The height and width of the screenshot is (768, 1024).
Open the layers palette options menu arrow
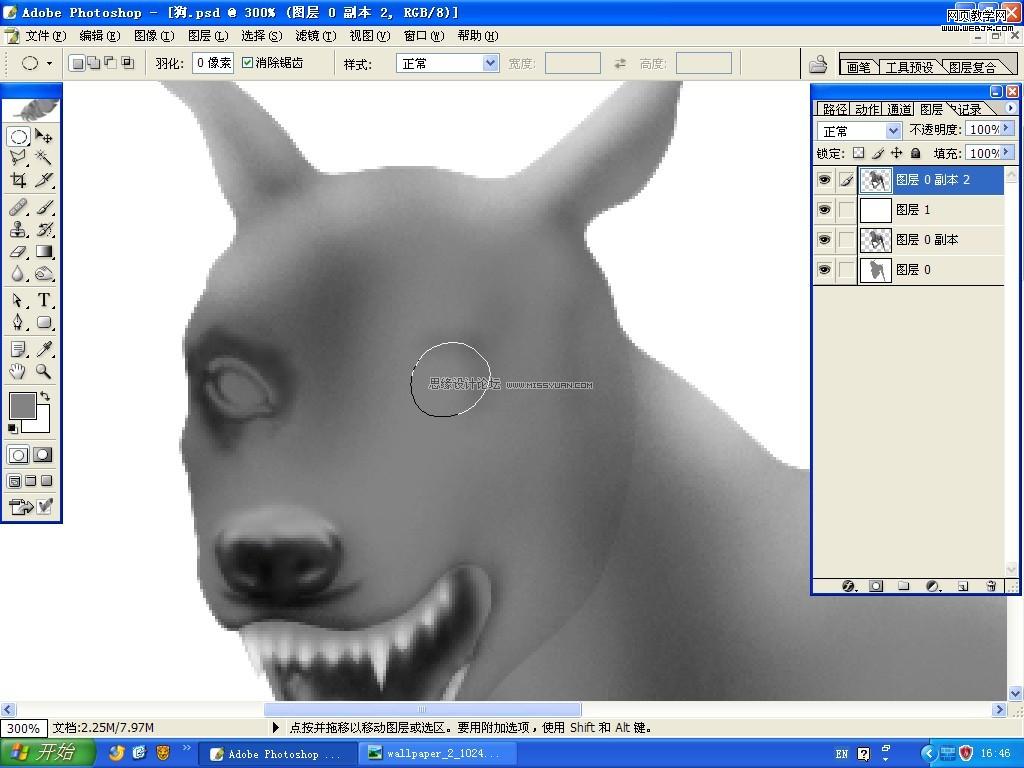point(1010,108)
